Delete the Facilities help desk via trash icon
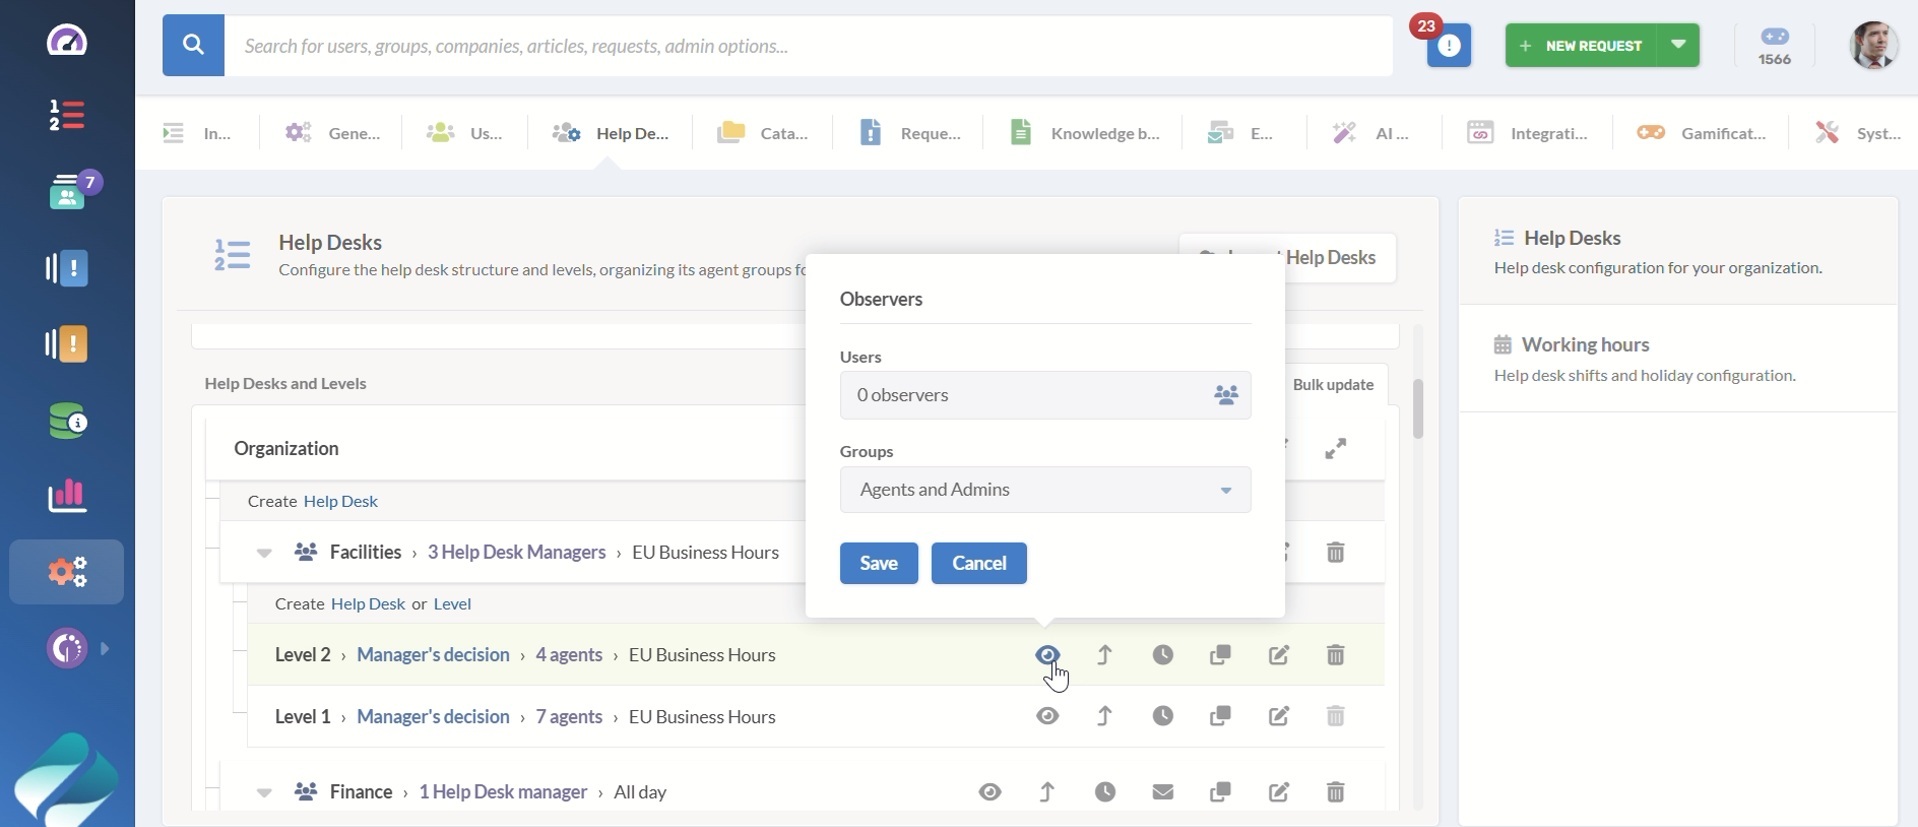 pos(1335,552)
